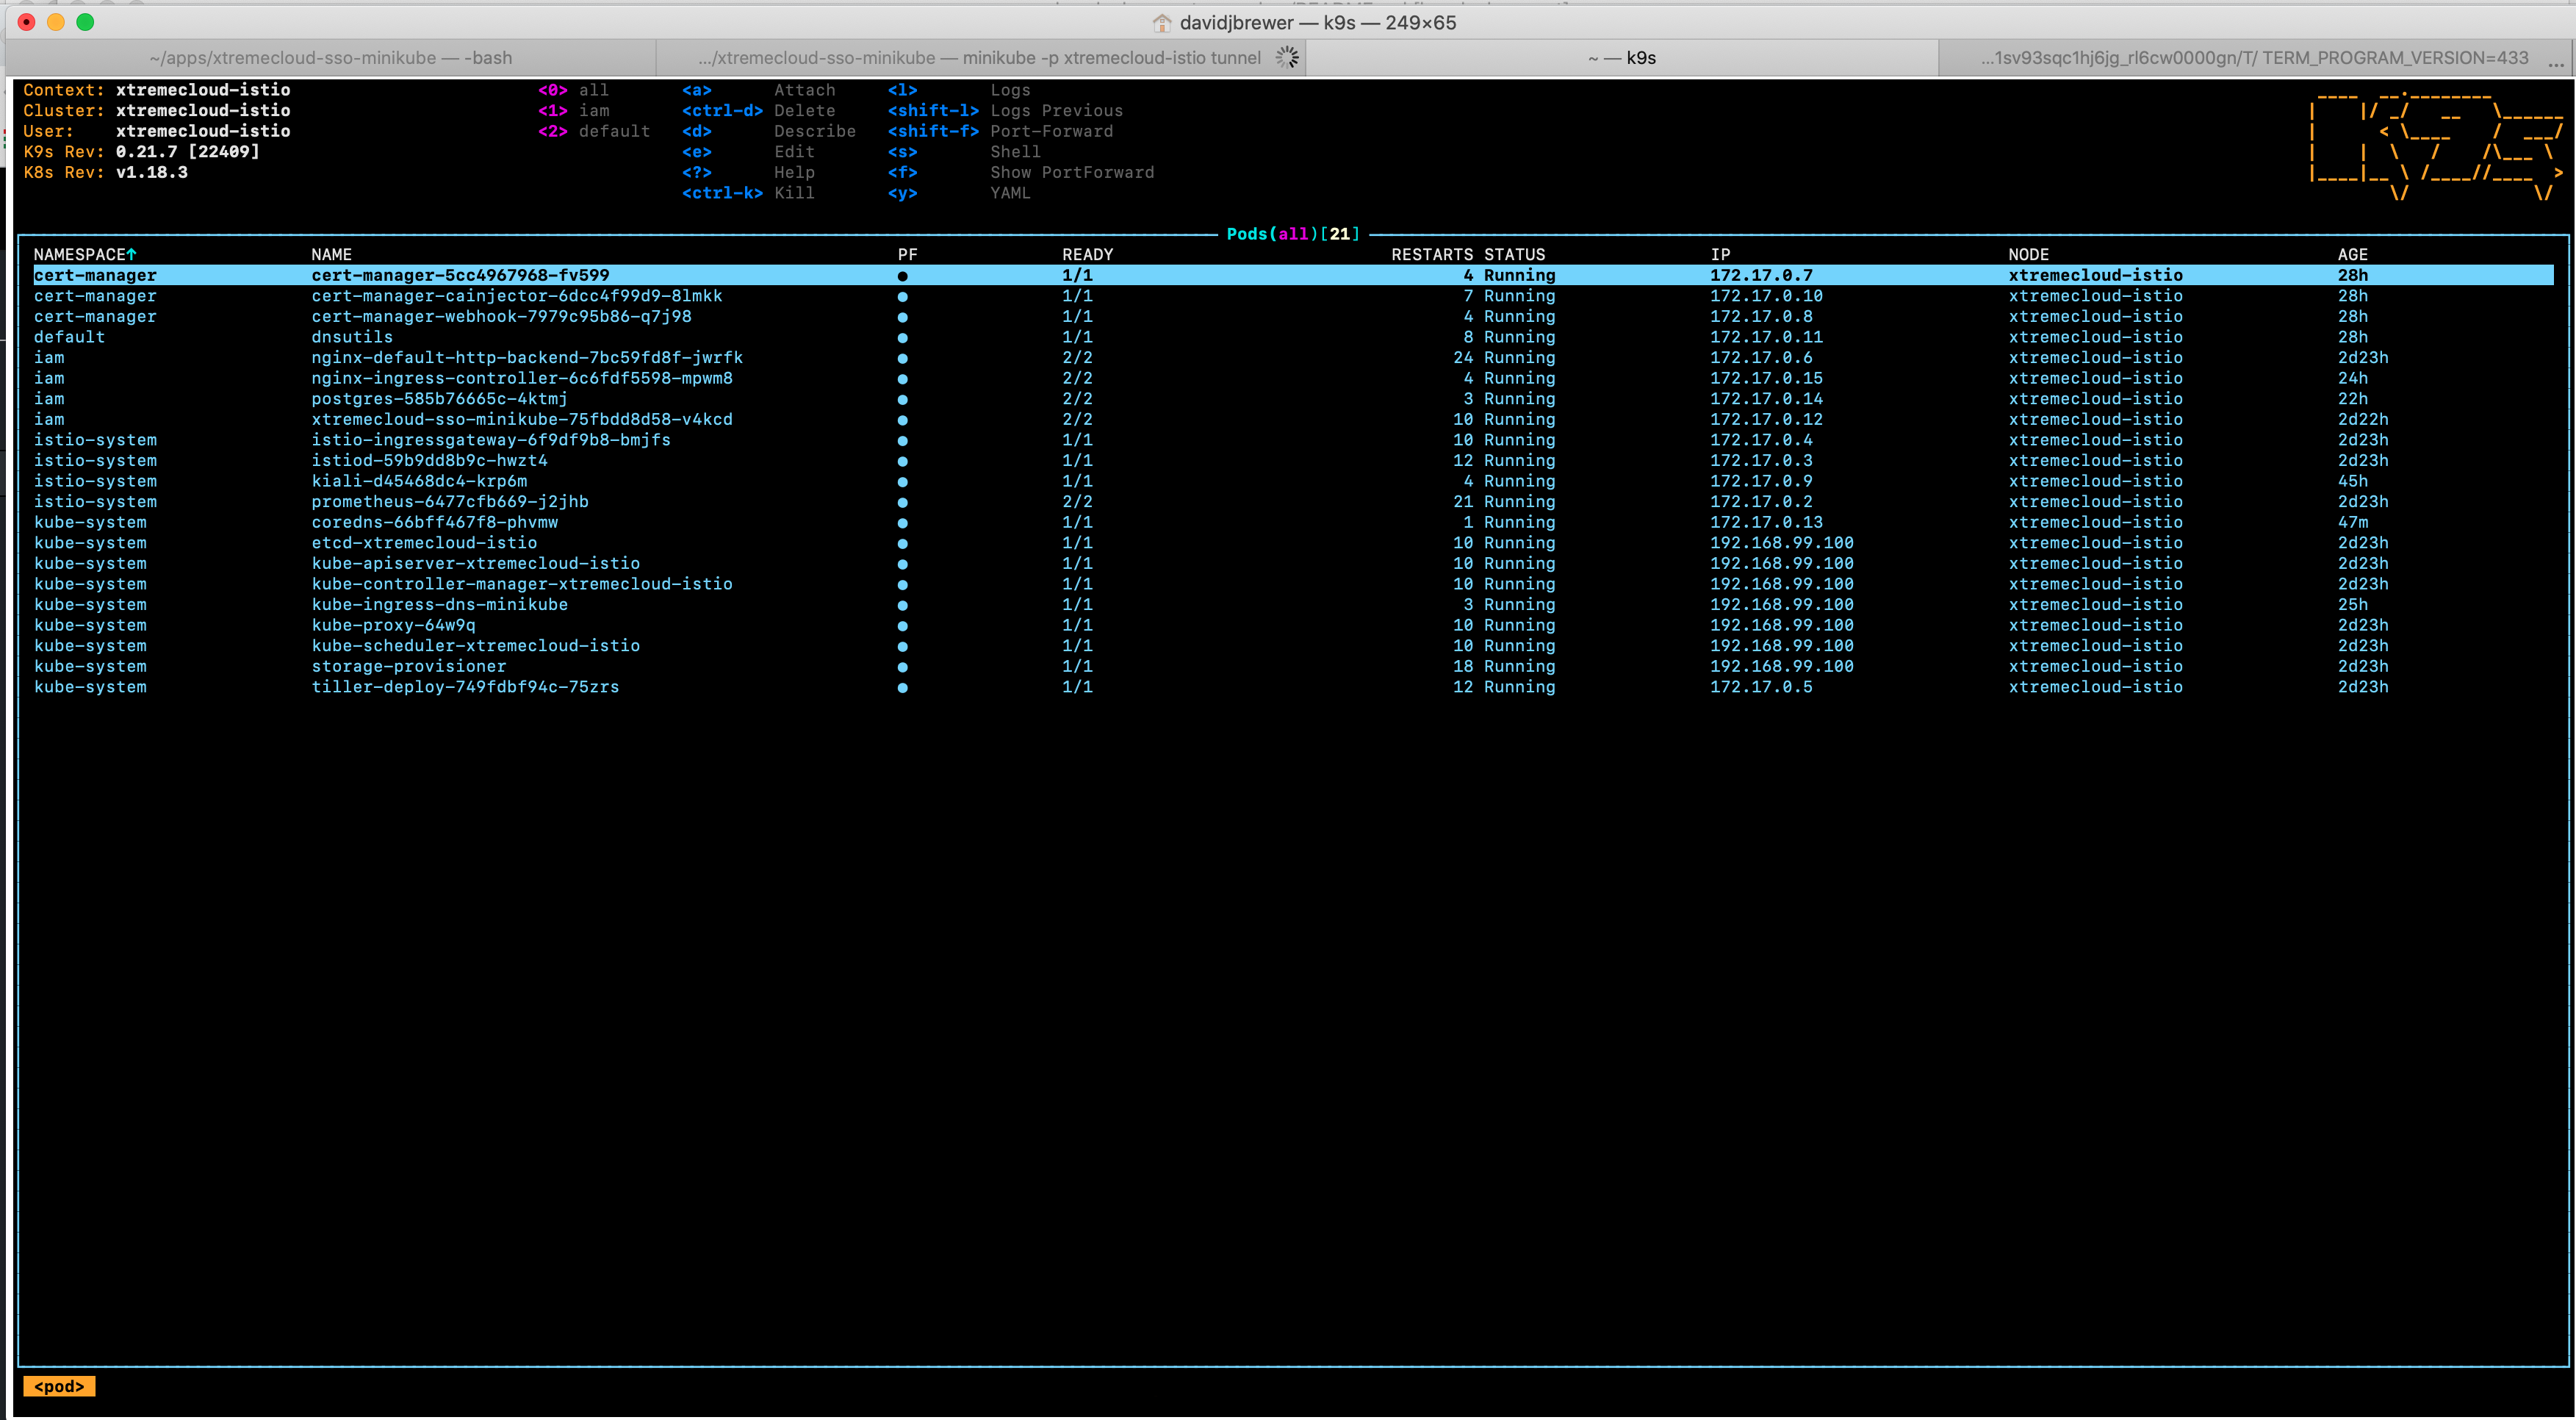Select pod kube-apiserver-xtremecloud-istio
This screenshot has height=1420, width=2576.
[x=1293, y=564]
